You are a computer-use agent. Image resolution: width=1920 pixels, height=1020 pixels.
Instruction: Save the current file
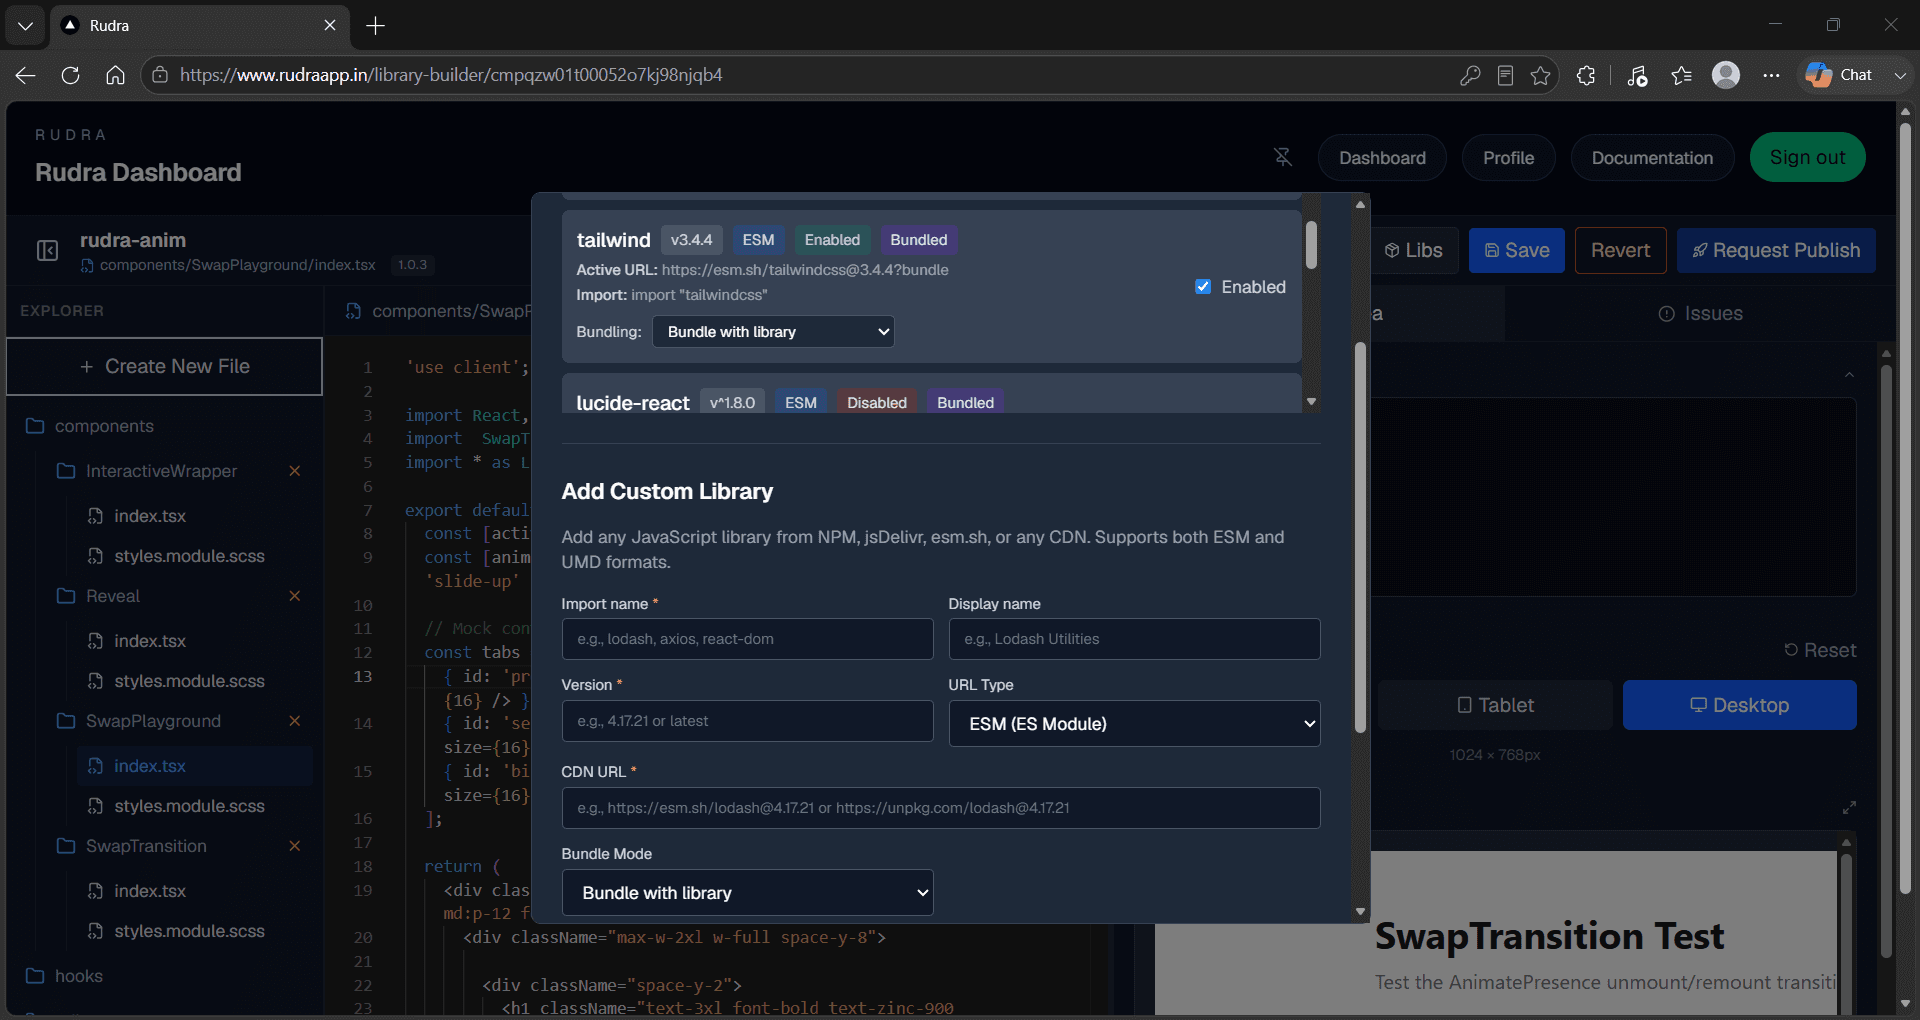(x=1517, y=250)
